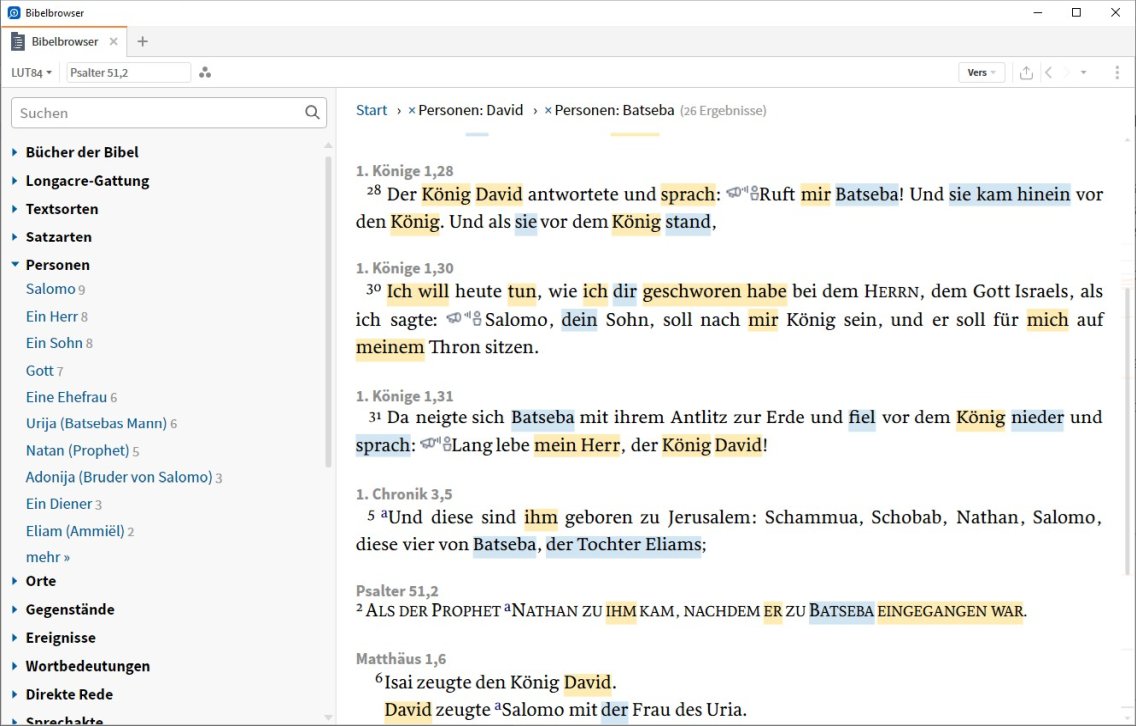Image resolution: width=1136 pixels, height=726 pixels.
Task: Click the forward navigation arrow
Action: (x=1066, y=72)
